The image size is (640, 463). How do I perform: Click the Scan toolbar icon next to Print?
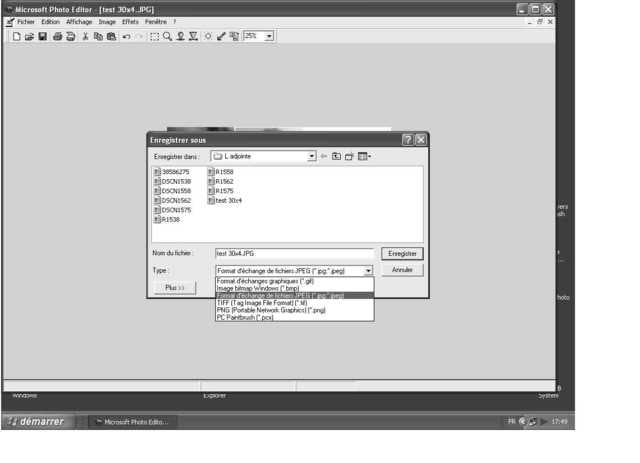click(x=71, y=36)
